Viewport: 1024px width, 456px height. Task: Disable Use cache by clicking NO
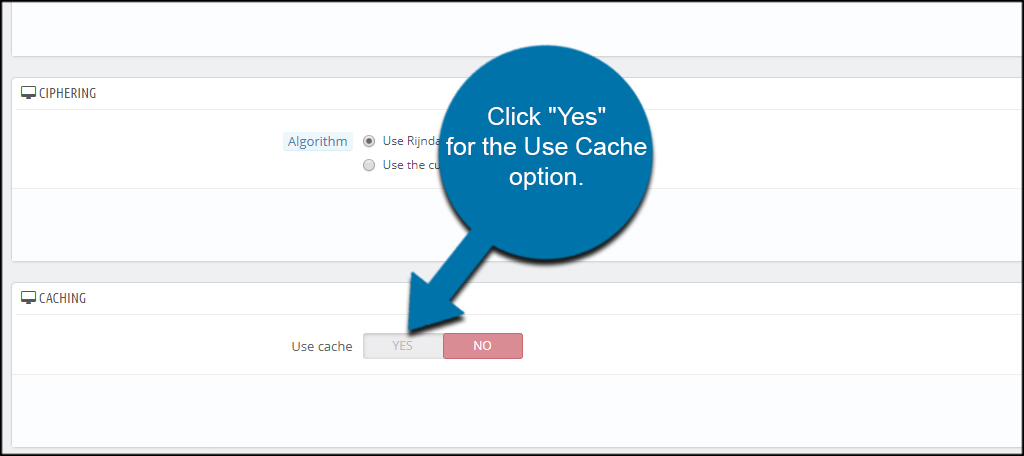tap(482, 346)
